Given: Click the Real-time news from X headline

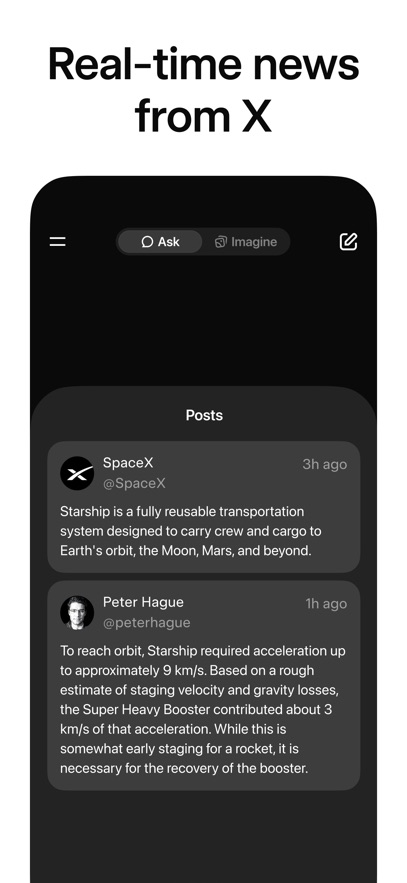Looking at the screenshot, I should point(203,90).
